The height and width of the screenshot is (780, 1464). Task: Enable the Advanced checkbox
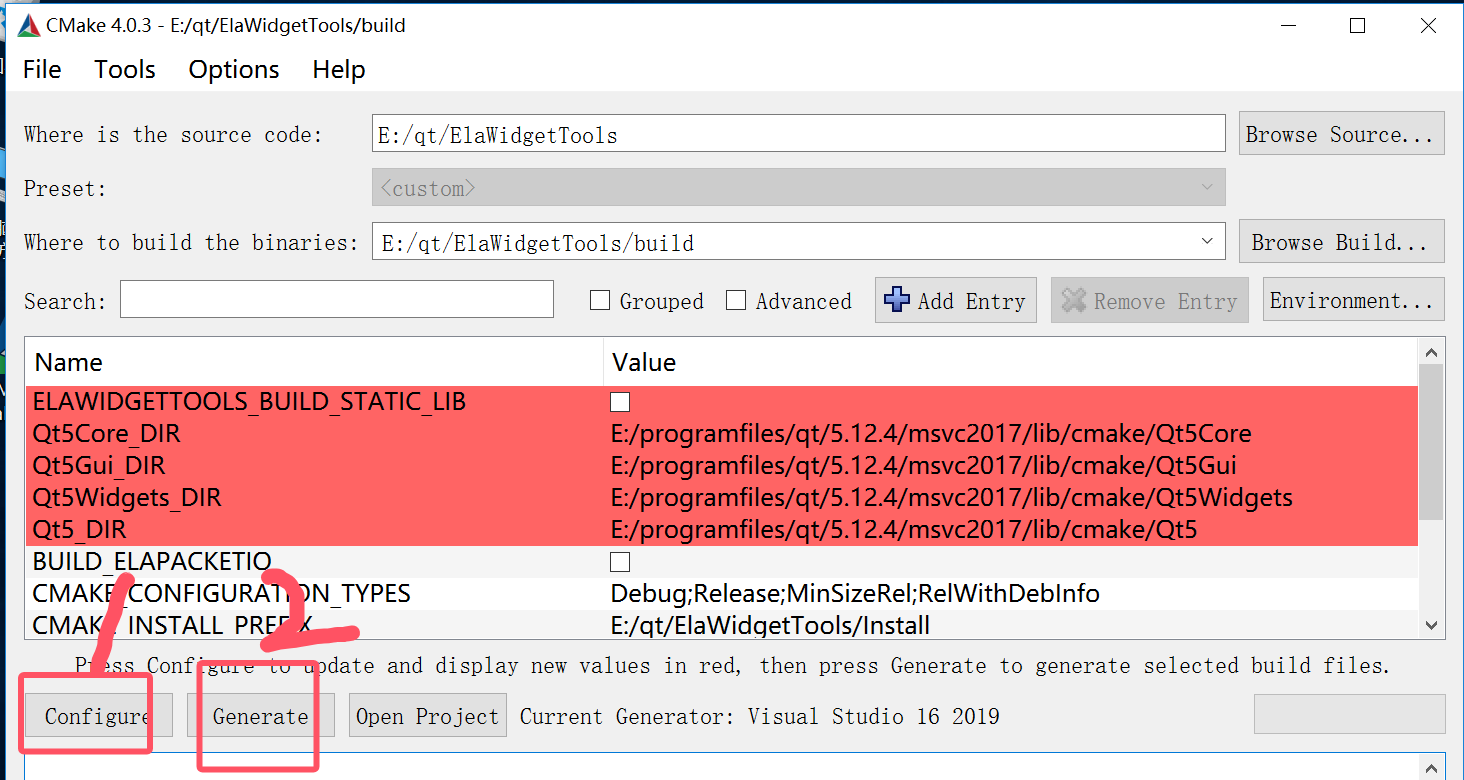pos(736,300)
